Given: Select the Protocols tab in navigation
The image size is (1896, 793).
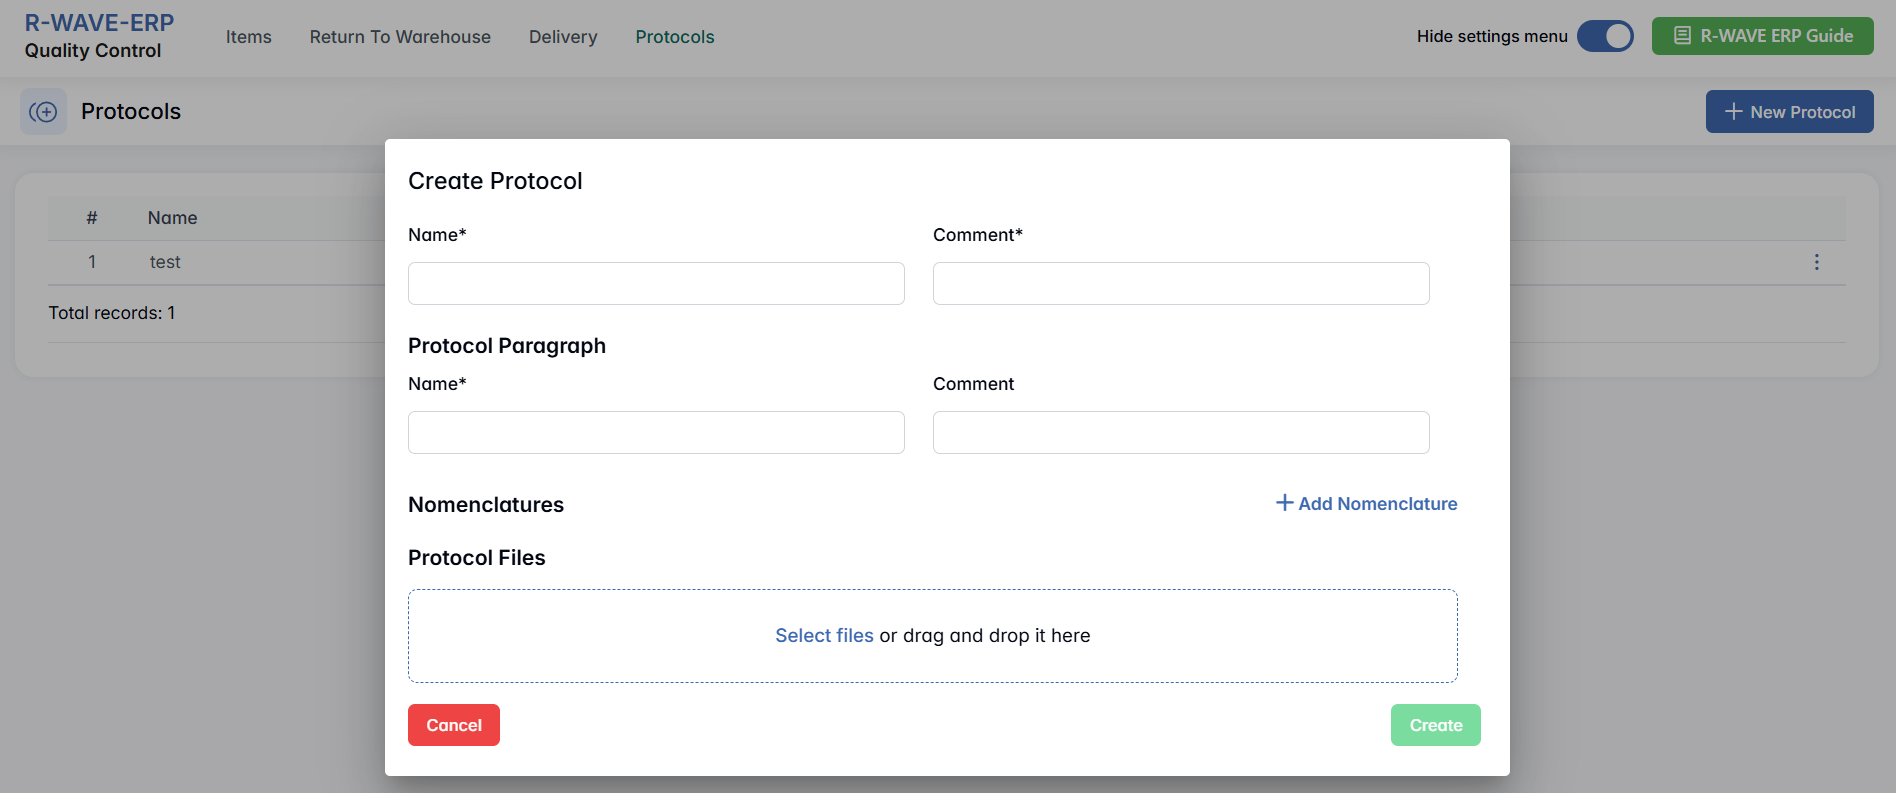Looking at the screenshot, I should click(675, 37).
